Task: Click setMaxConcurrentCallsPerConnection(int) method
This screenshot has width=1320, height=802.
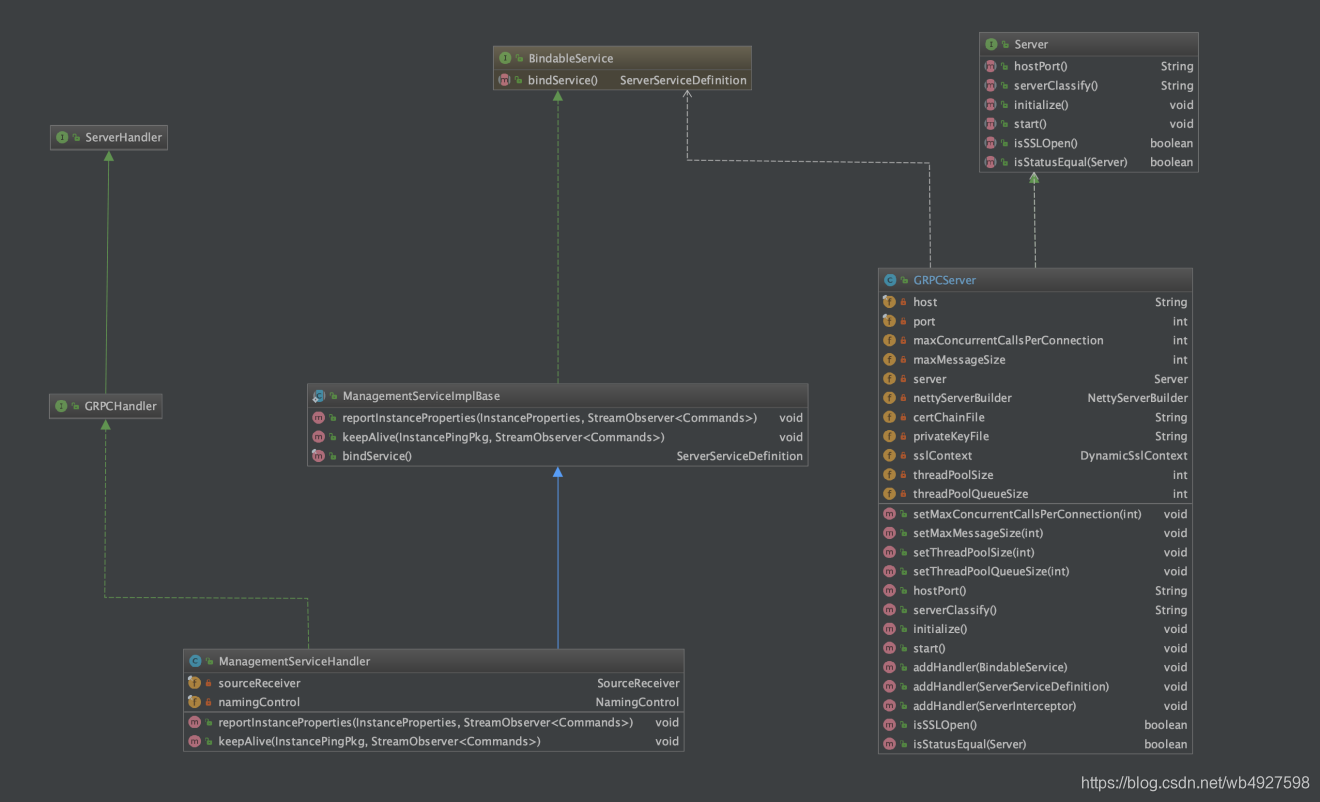Action: coord(1035,514)
